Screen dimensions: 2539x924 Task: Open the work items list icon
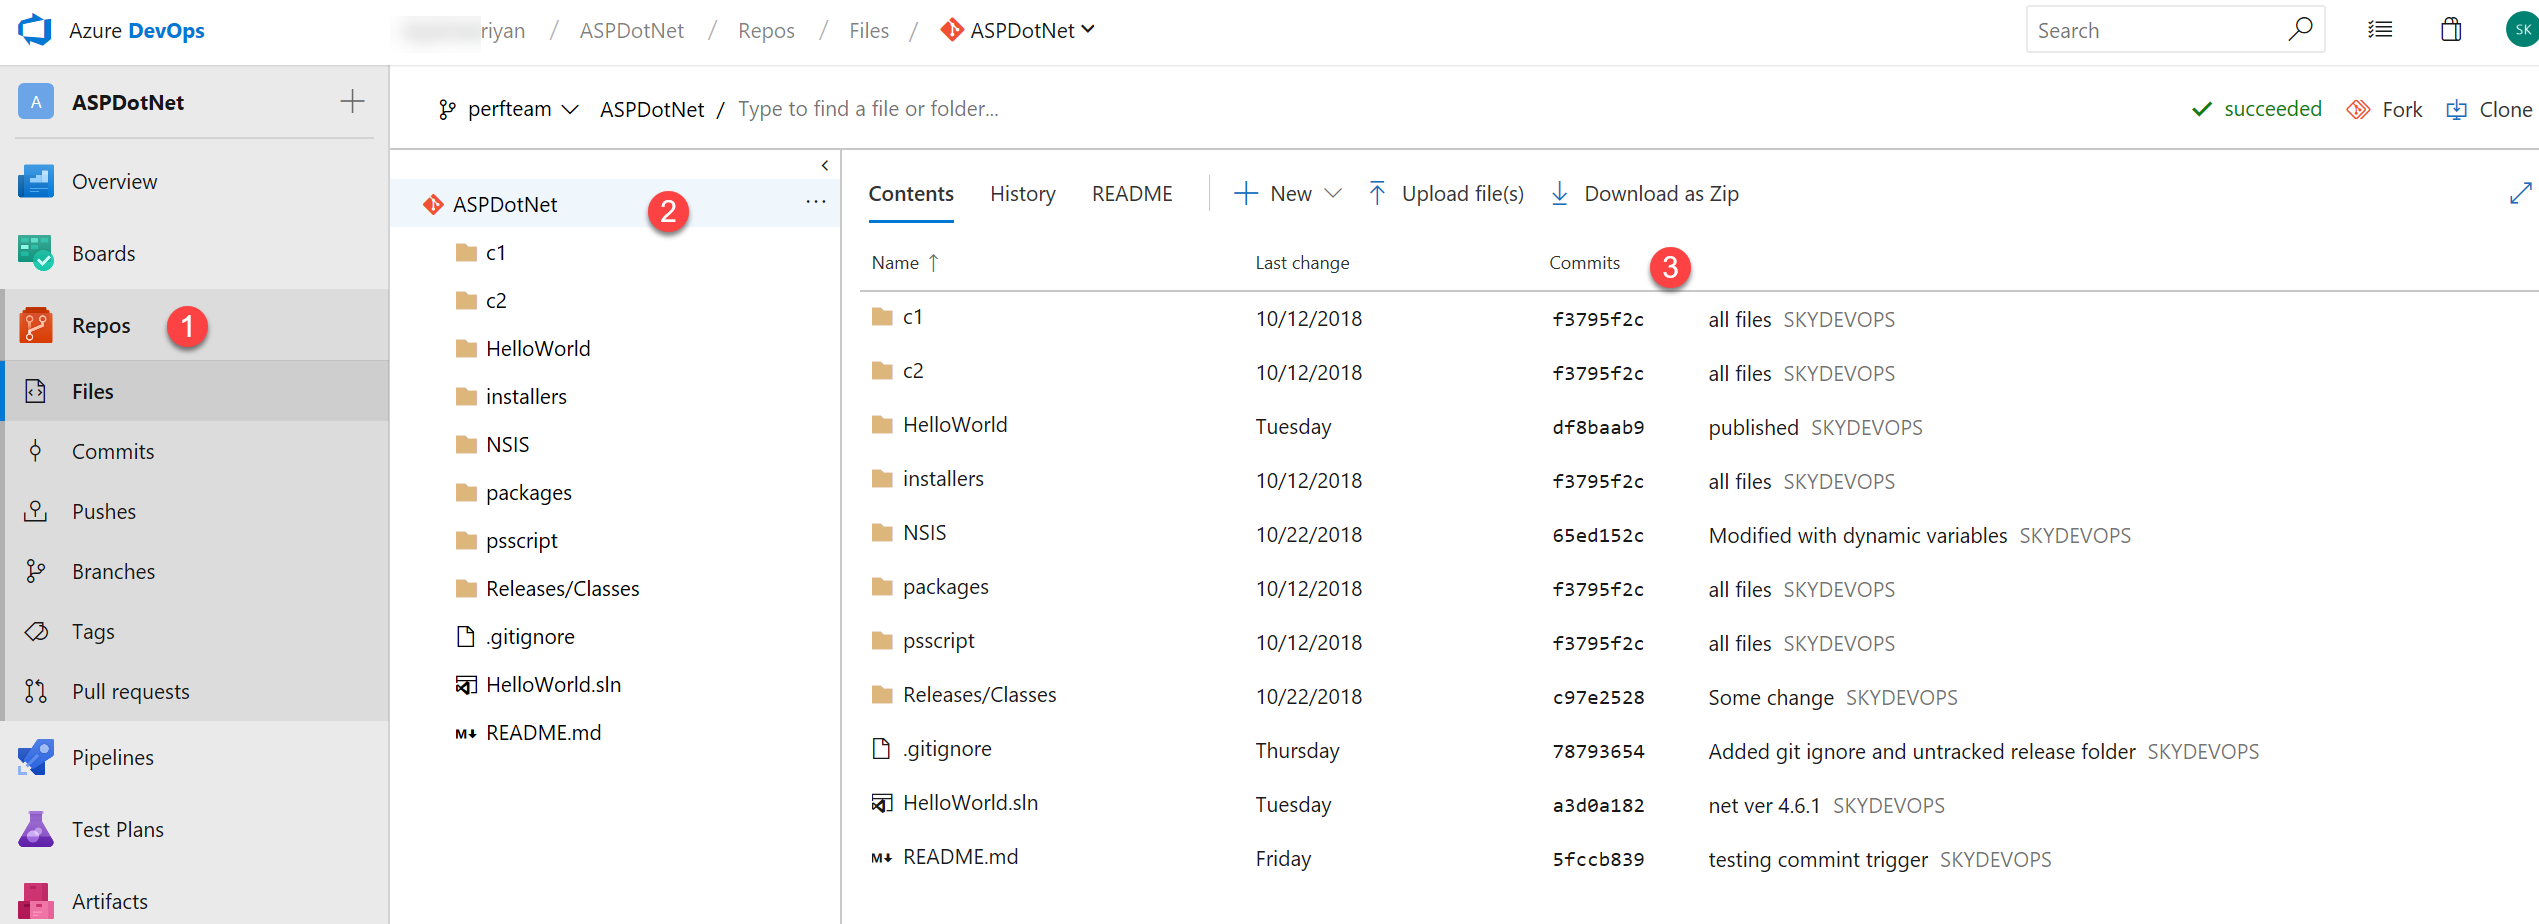point(2380,30)
